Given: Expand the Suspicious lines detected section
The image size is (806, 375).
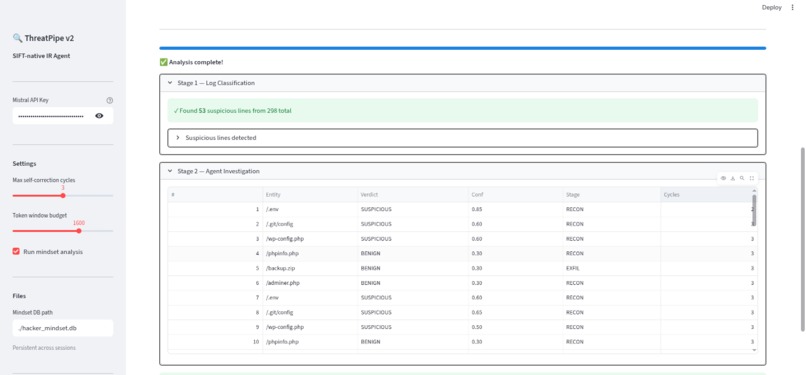Looking at the screenshot, I should pos(463,138).
